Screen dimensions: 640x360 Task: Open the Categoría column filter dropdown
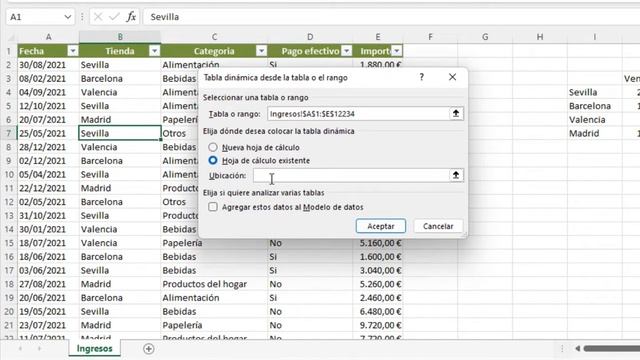(x=261, y=51)
